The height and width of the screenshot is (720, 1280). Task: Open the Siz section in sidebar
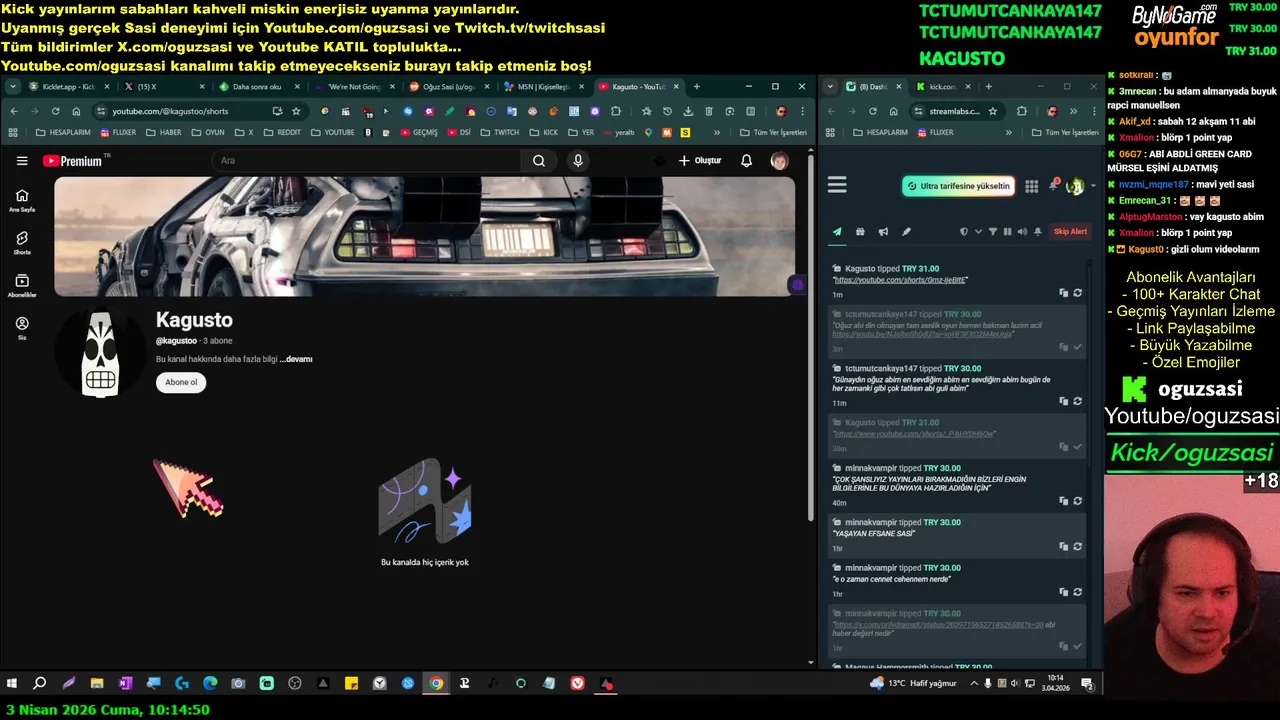[x=22, y=329]
